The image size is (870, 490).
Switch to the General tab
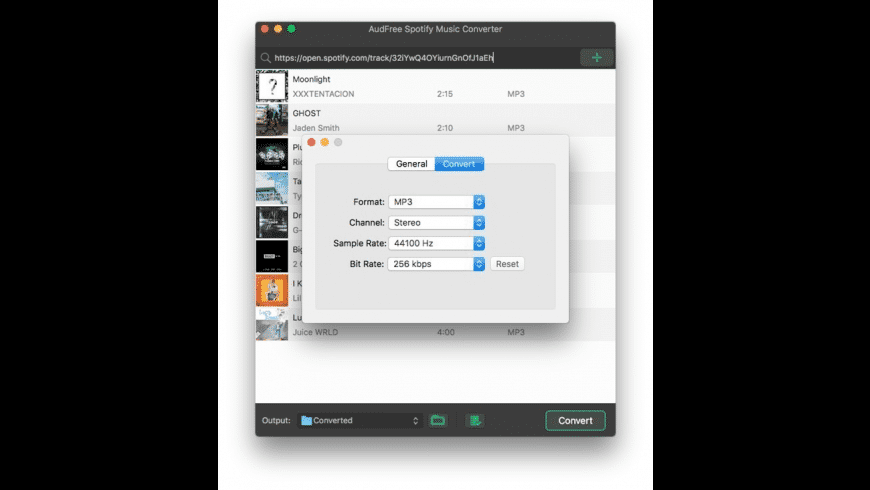[x=411, y=164]
